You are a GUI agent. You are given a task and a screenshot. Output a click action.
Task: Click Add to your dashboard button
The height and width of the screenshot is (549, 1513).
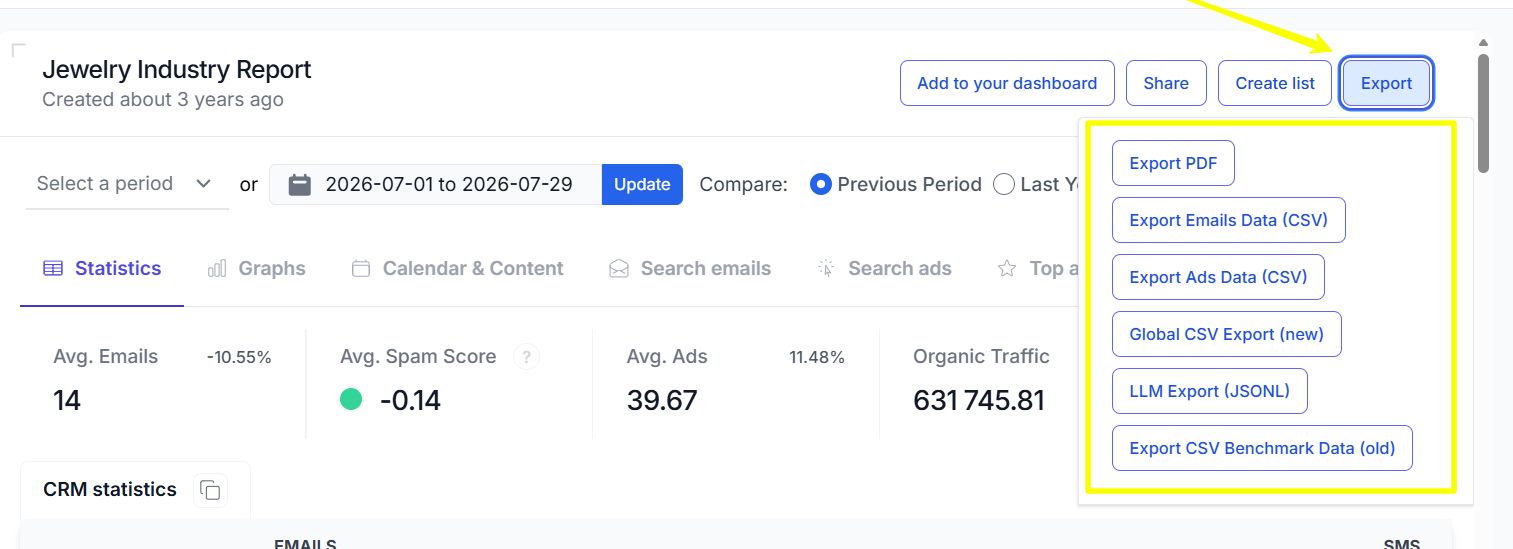(1007, 83)
